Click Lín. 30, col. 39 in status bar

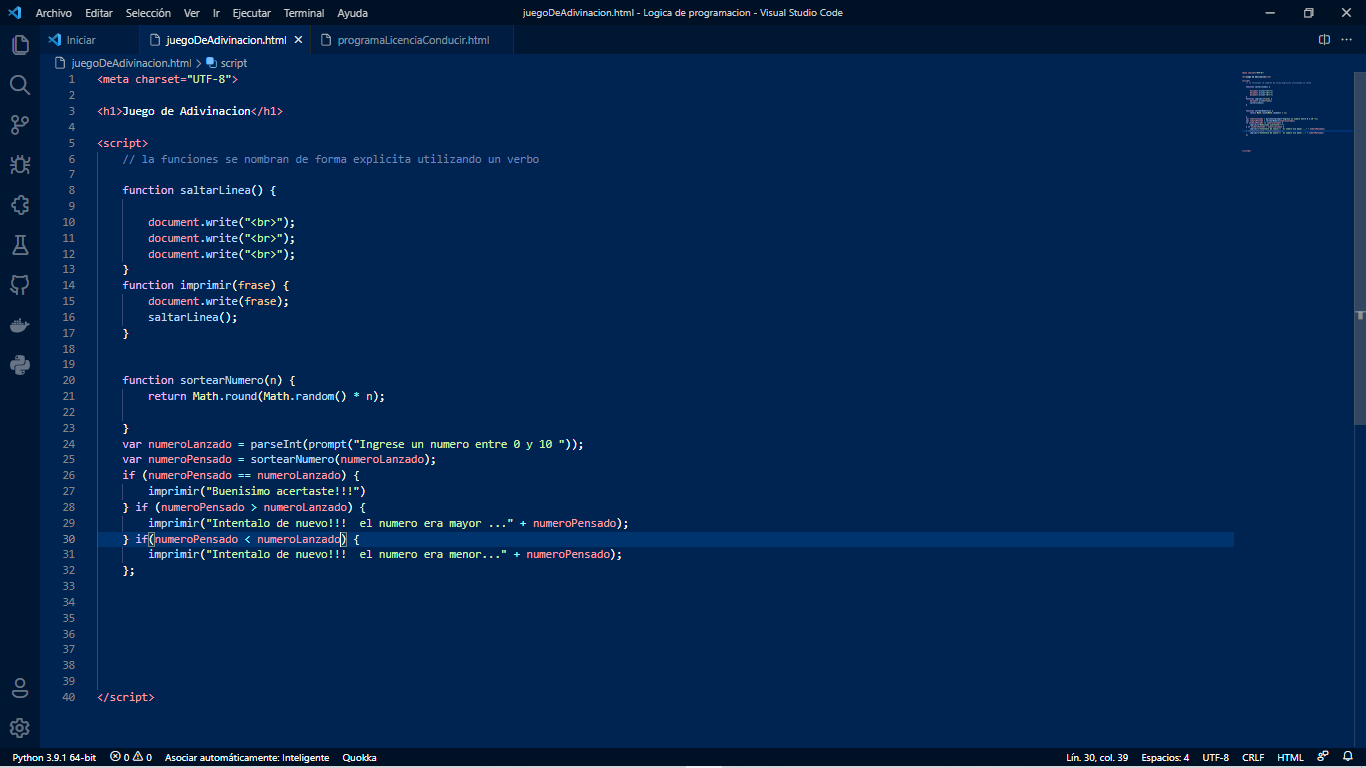[1097, 757]
